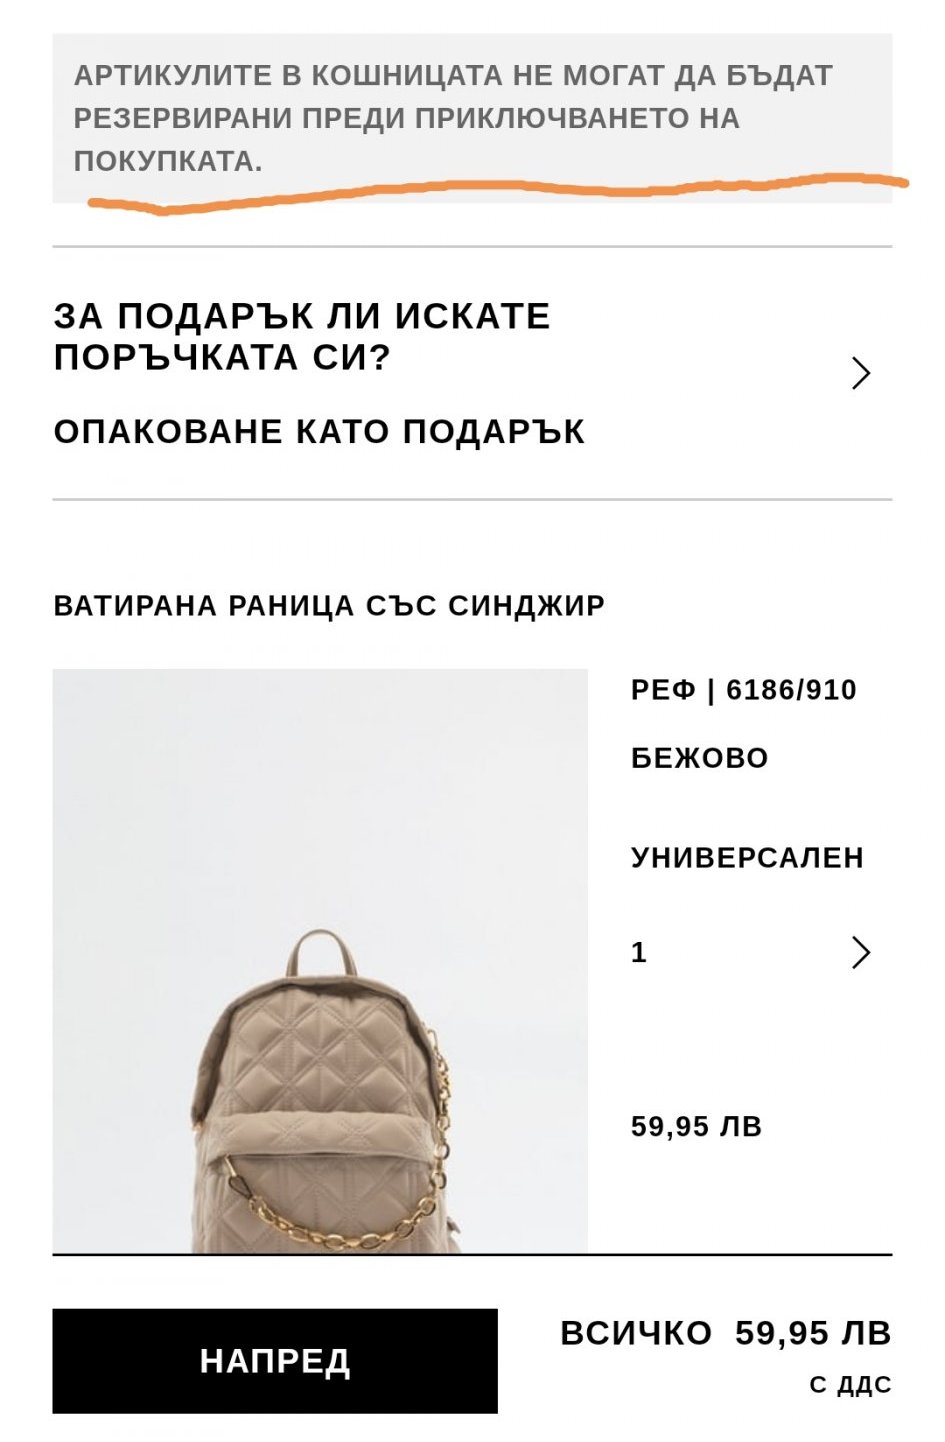Tap the С ДДС tax note

(x=850, y=1385)
